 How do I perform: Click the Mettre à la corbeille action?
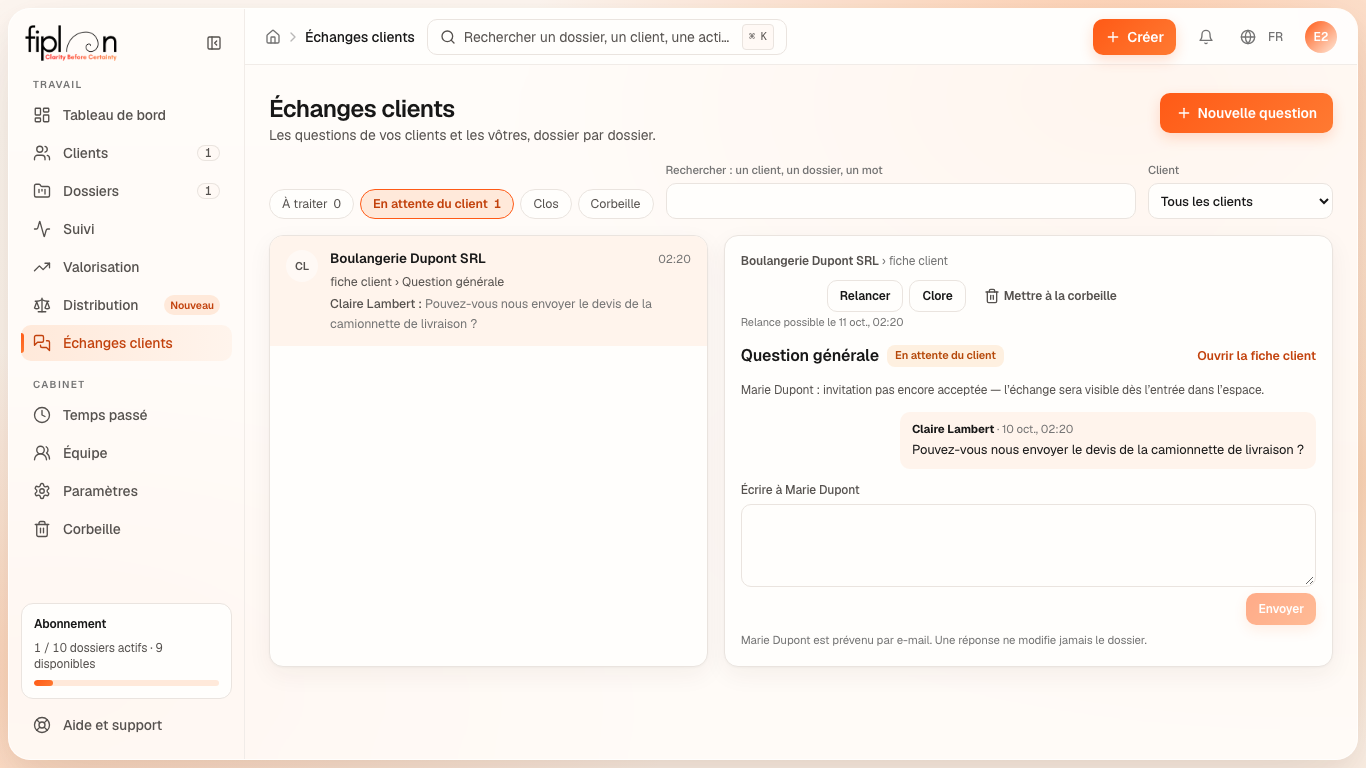pyautogui.click(x=1050, y=296)
